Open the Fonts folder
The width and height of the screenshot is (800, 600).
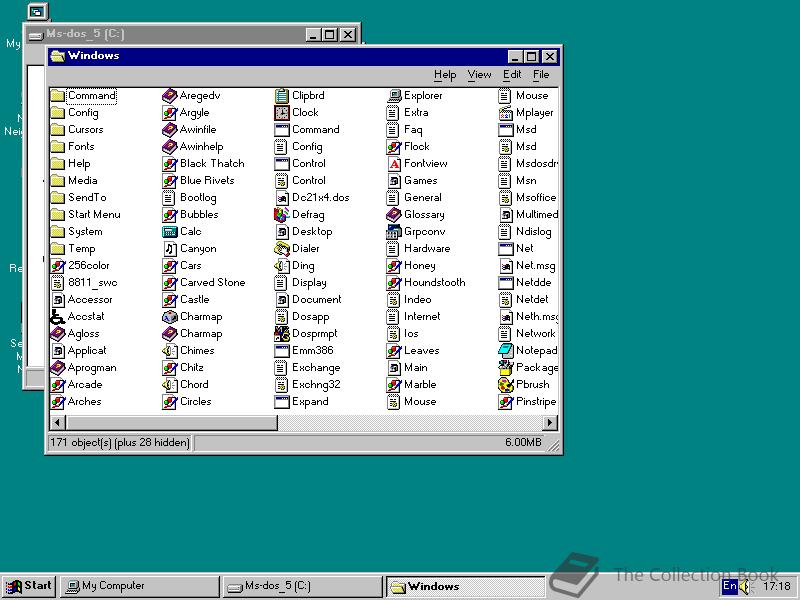pyautogui.click(x=81, y=146)
